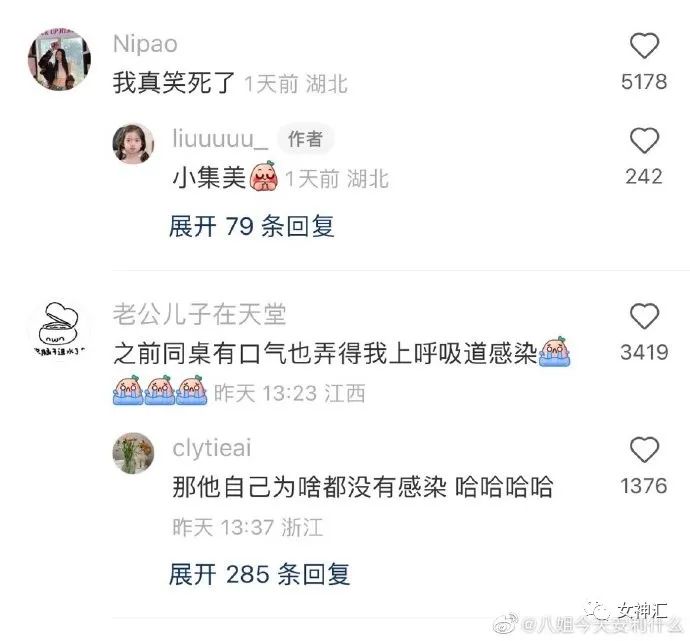Screen dimensions: 690x641
Task: Open liuuuuu_ username link
Action: coord(220,139)
